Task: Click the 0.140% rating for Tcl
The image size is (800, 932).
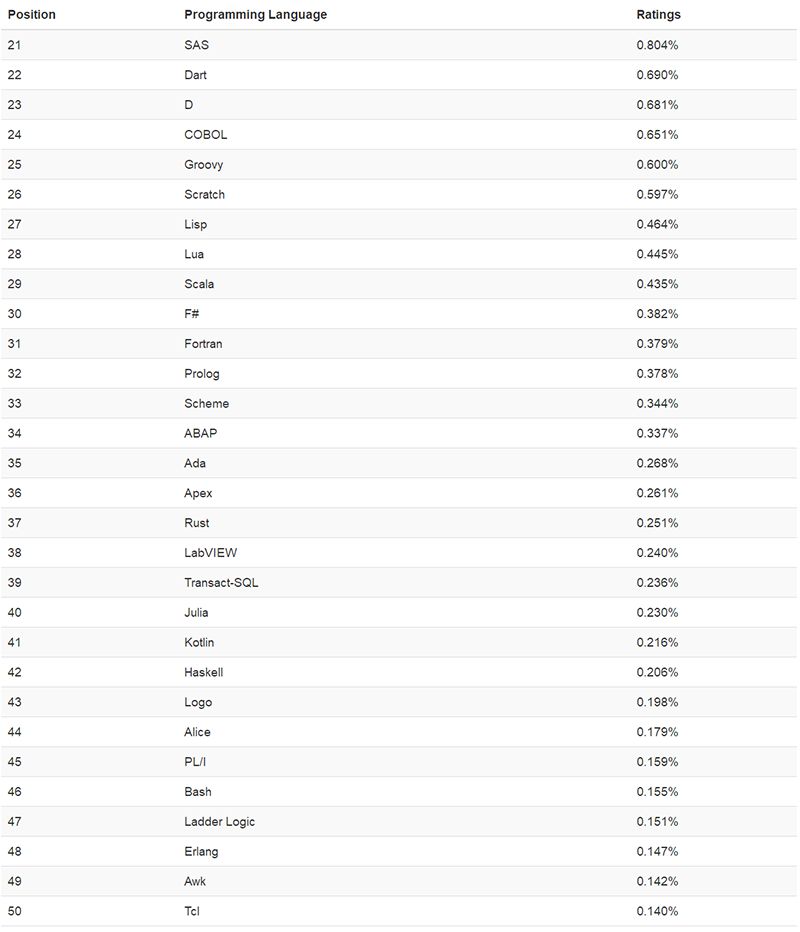Action: (x=657, y=911)
